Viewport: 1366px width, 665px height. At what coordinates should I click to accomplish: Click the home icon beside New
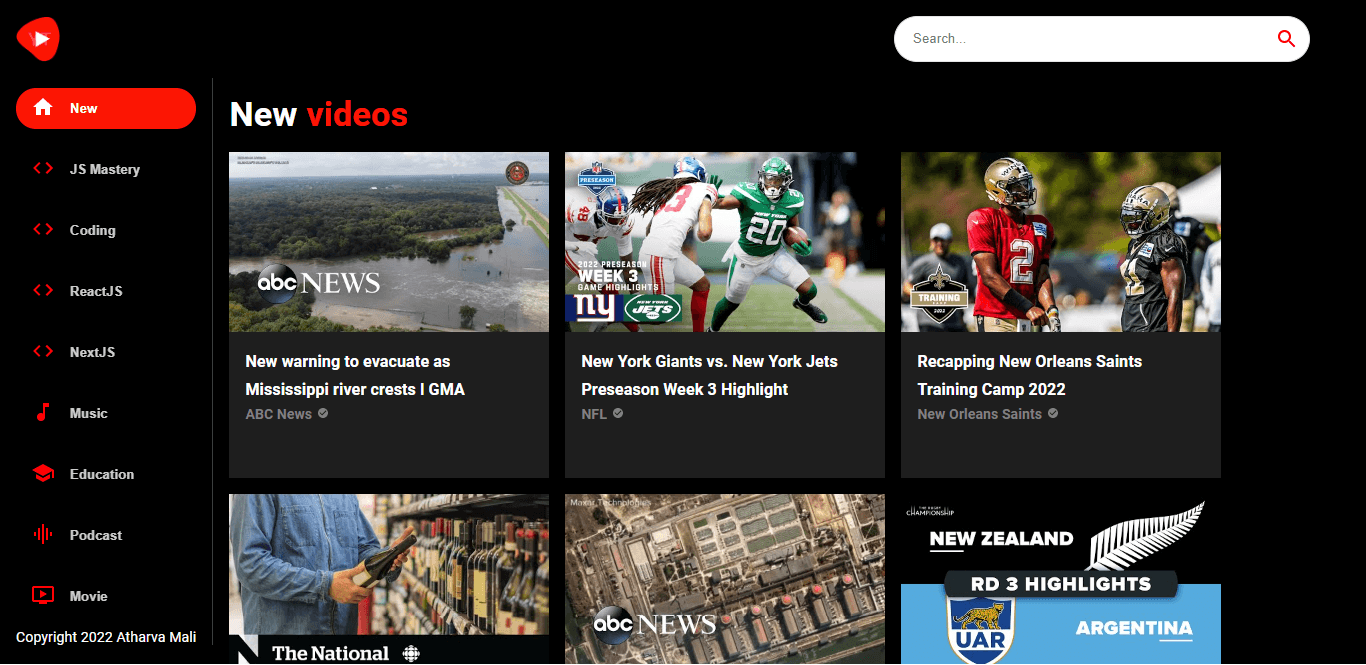click(43, 108)
